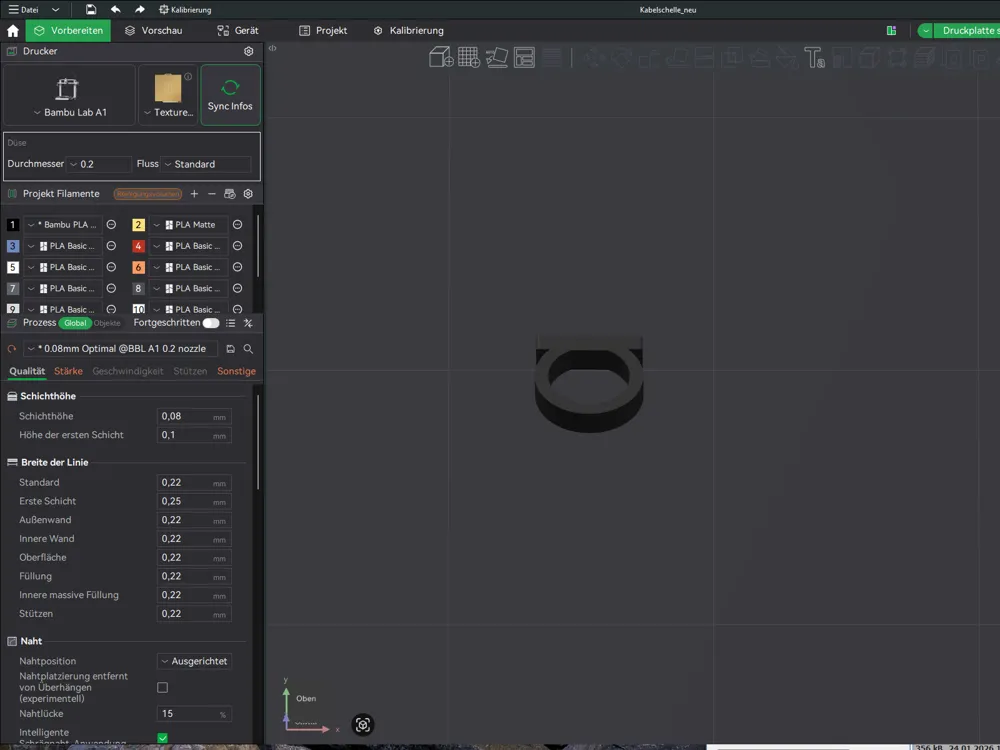1000x750 pixels.
Task: Open the Geschwindigkeit settings tab
Action: click(x=128, y=371)
